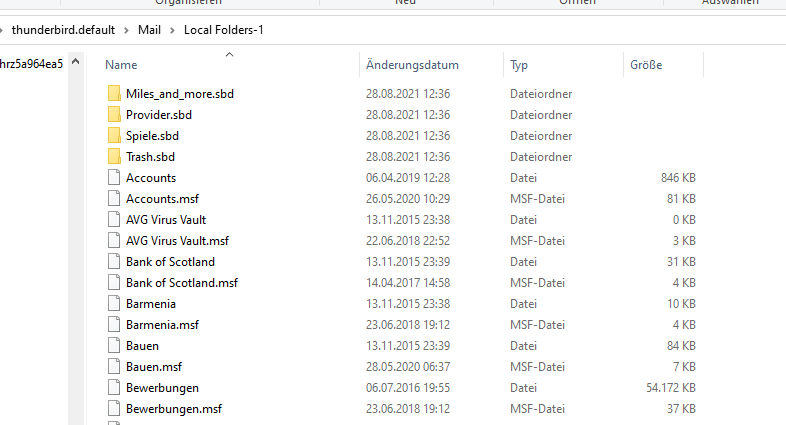Click the 84 KB size cell
The image size is (786, 425).
pos(681,346)
